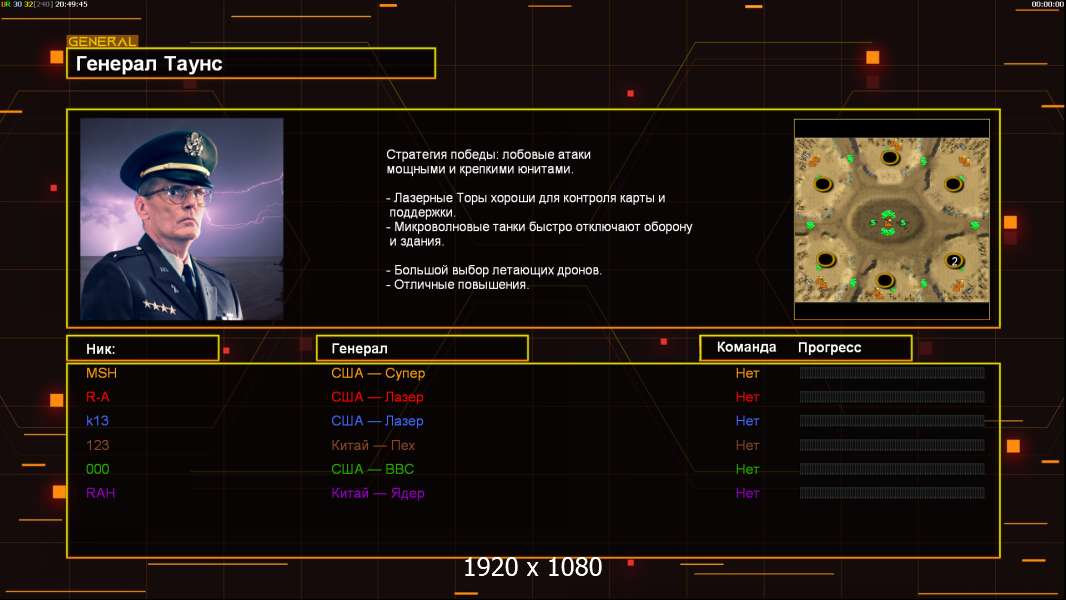The image size is (1066, 600).
Task: Click 'Большой выбор летающих дронов' line
Action: (494, 270)
